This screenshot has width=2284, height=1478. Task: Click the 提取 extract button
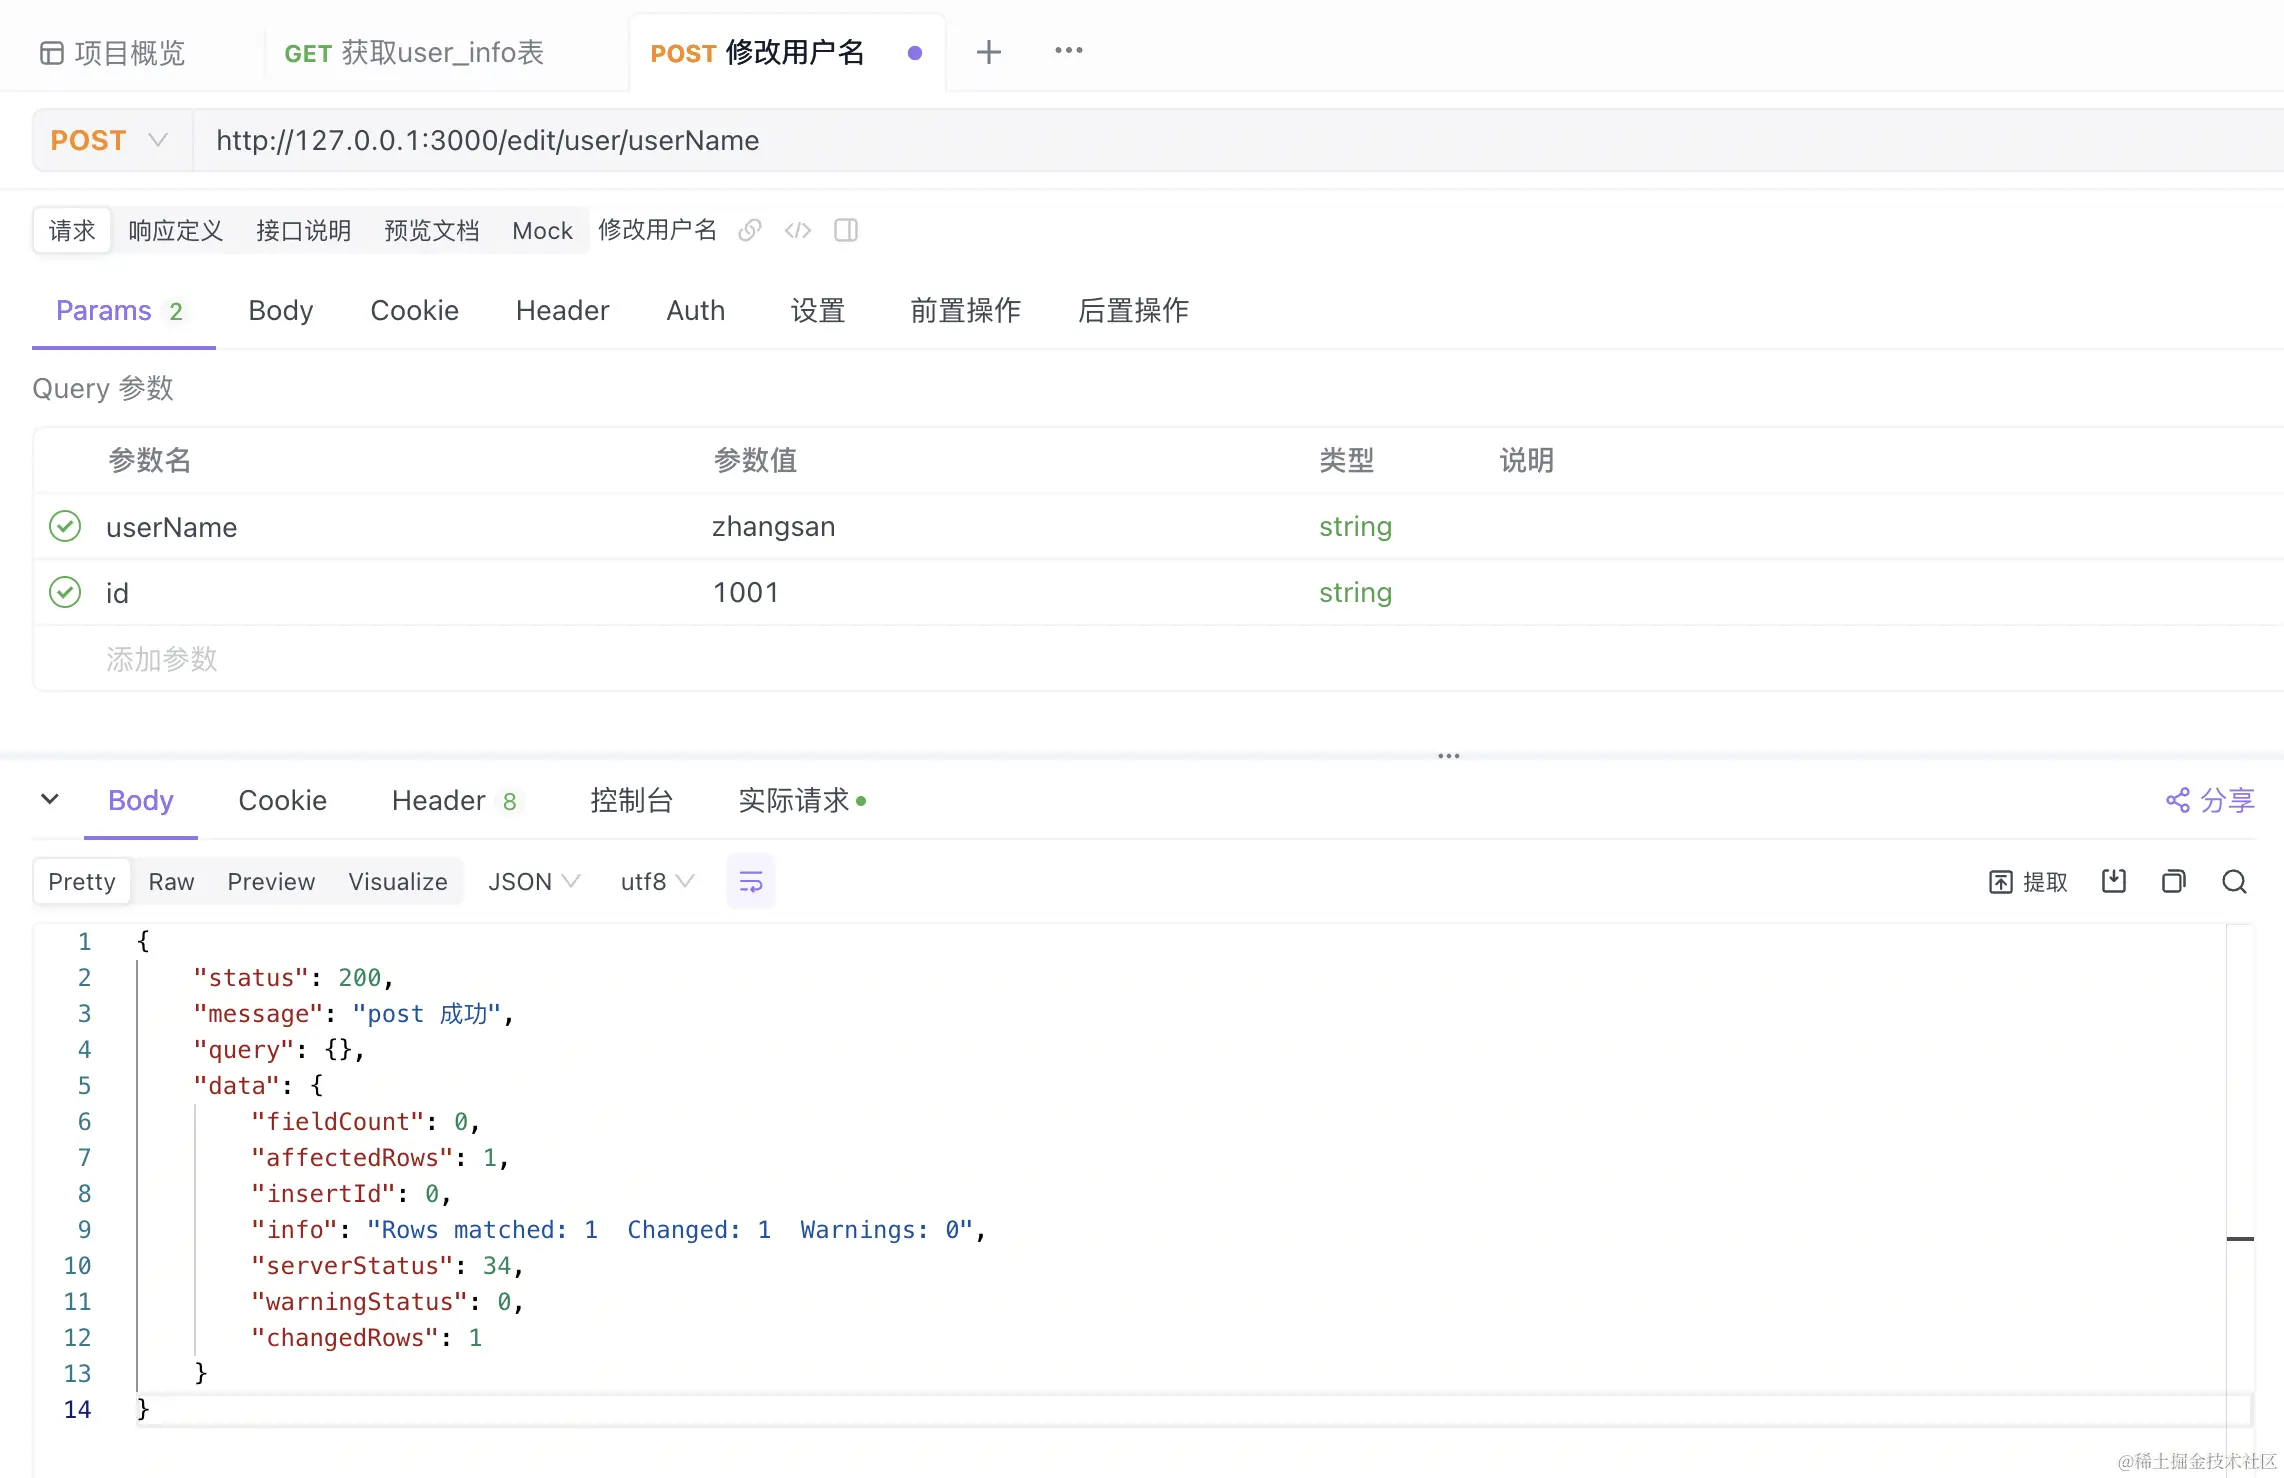(x=2028, y=881)
